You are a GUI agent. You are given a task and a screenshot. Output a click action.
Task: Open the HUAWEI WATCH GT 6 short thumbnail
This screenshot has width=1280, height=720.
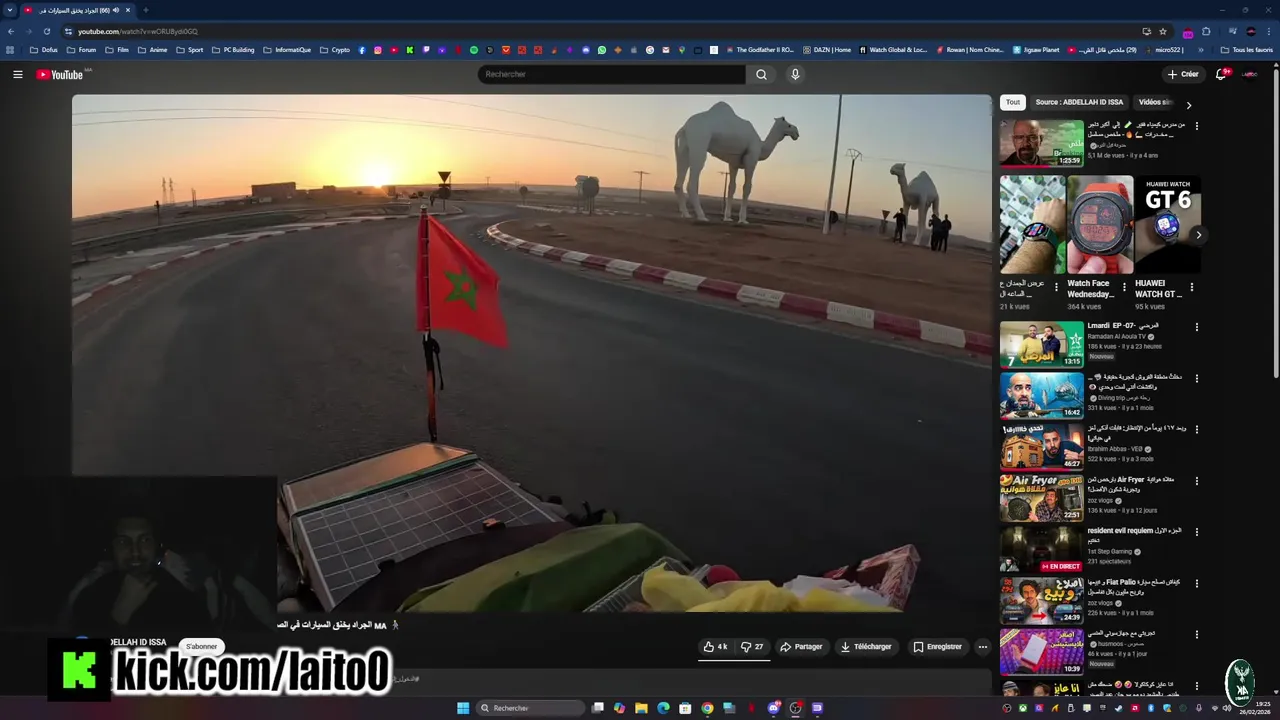[x=1168, y=225]
